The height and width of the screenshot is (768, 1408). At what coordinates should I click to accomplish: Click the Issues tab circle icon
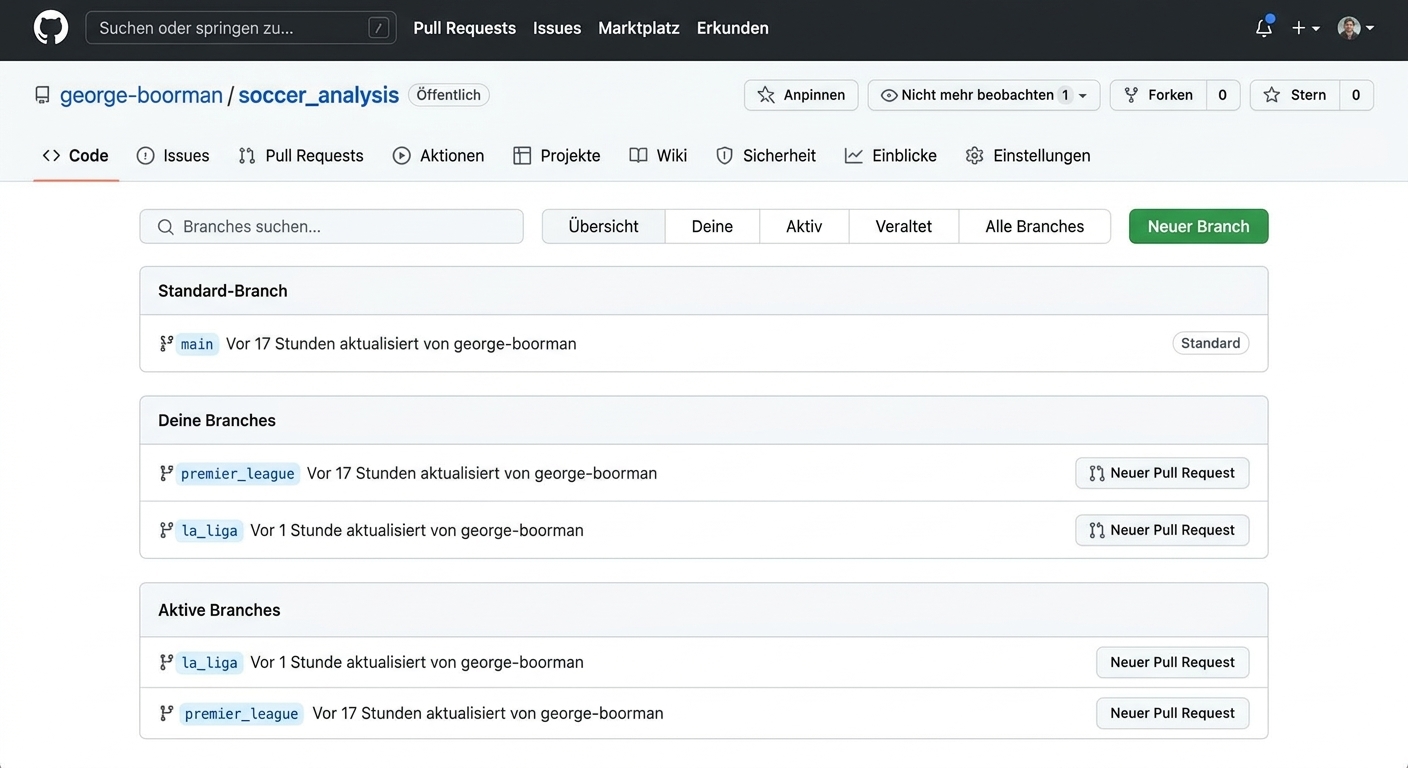145,155
